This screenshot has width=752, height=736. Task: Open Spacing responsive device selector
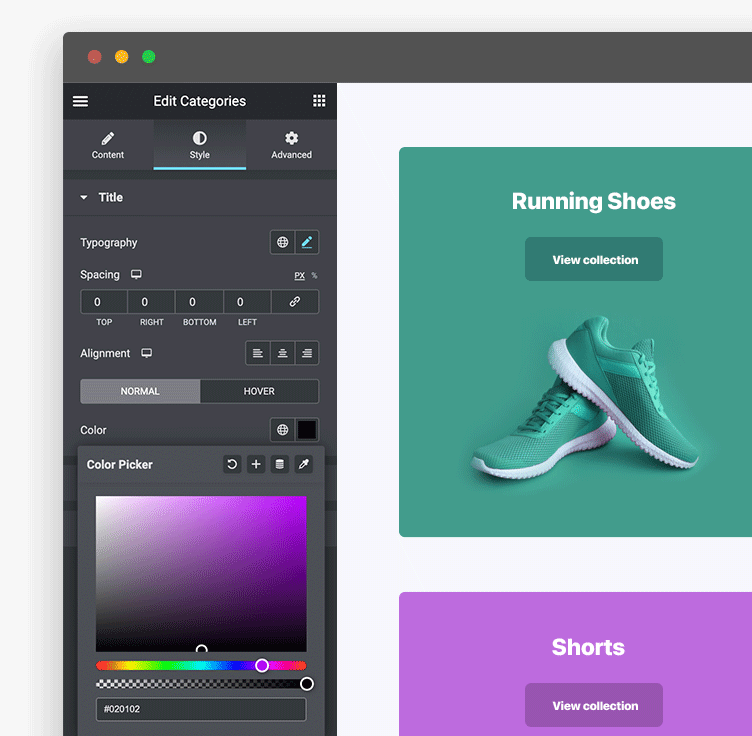[x=136, y=275]
